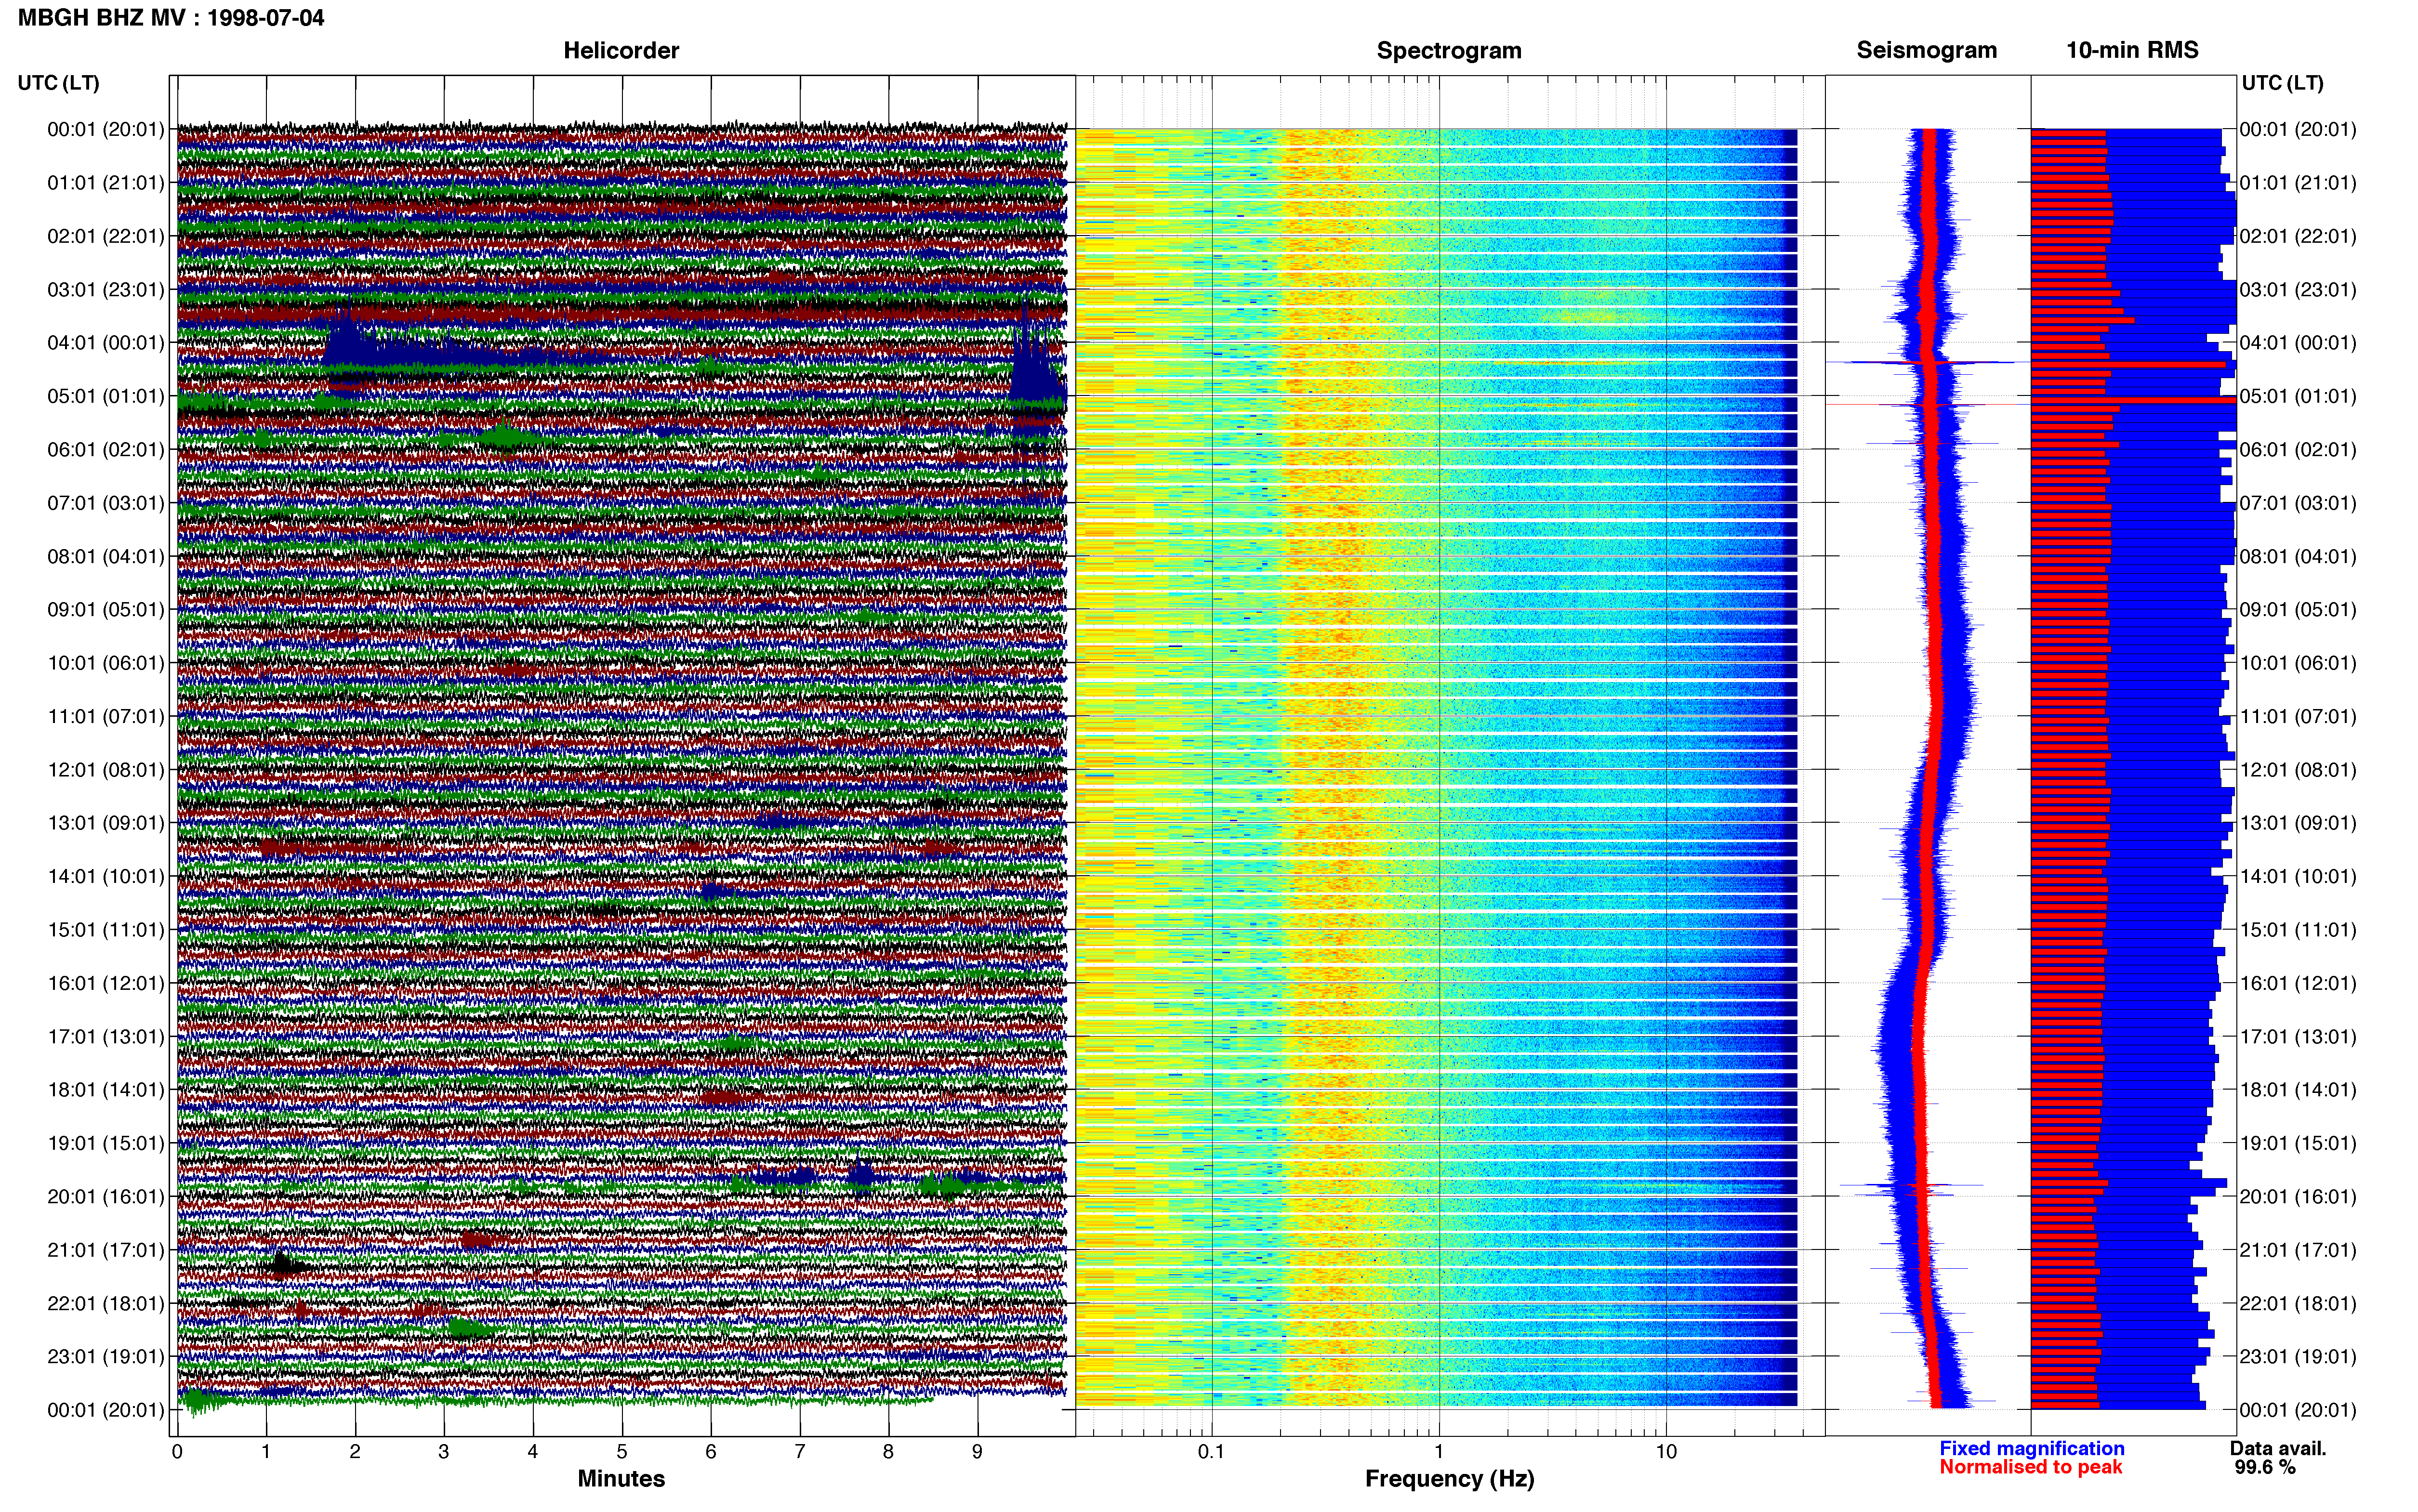Click left time label '16:01 (12:01)'

tap(105, 983)
